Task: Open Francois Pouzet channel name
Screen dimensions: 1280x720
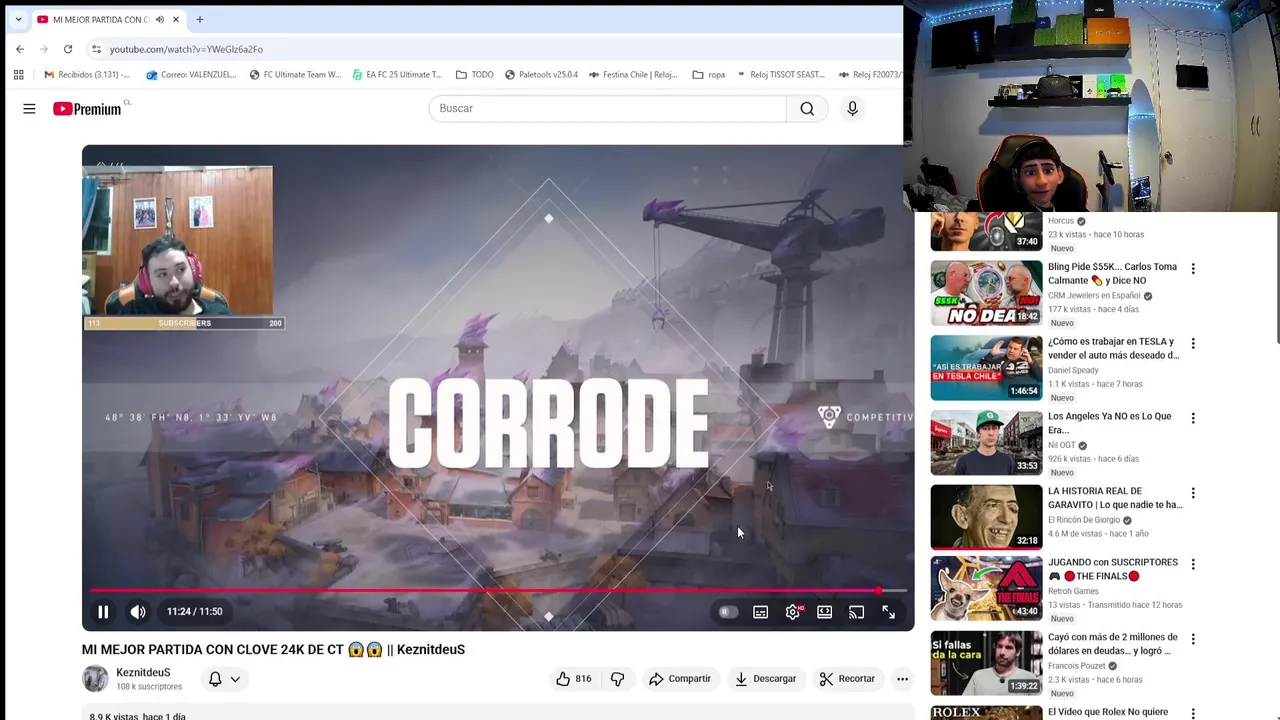Action: click(1076, 666)
